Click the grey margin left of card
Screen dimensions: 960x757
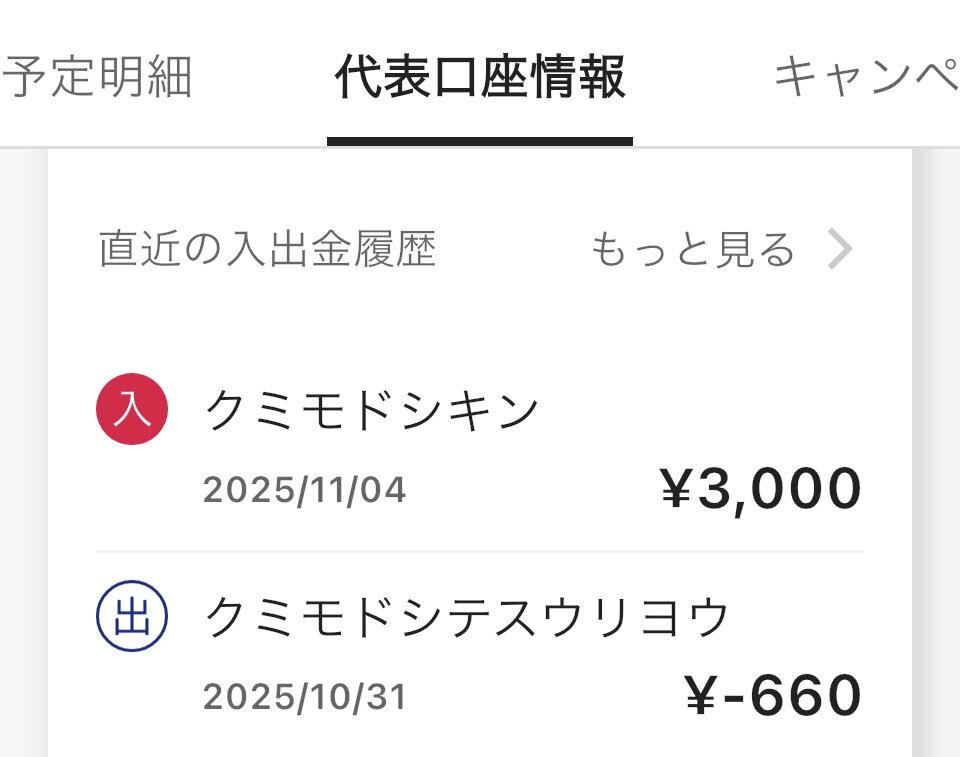pyautogui.click(x=23, y=450)
